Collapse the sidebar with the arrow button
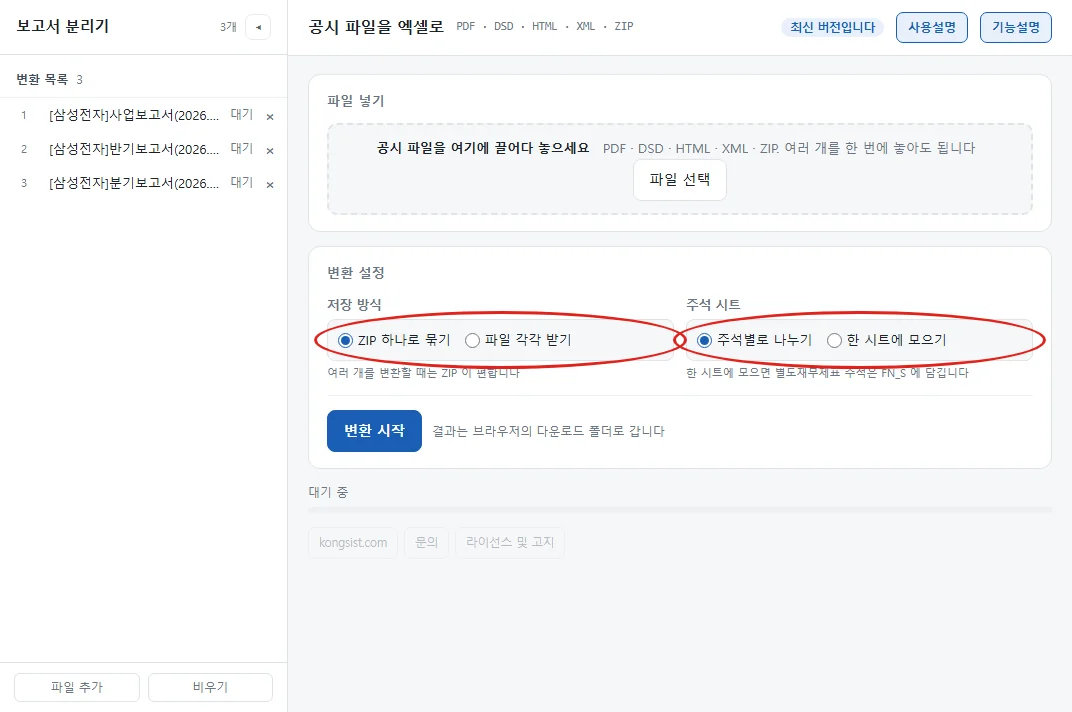Image resolution: width=1072 pixels, height=712 pixels. [x=258, y=27]
